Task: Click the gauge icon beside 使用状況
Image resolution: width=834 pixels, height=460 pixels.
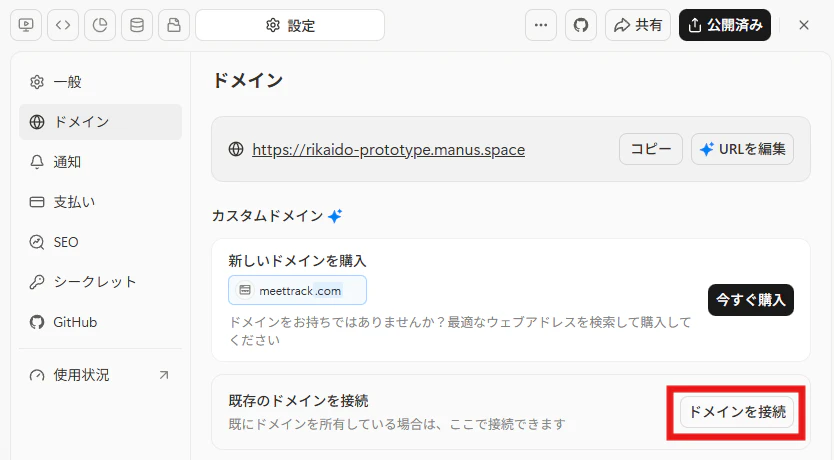Action: [37, 375]
